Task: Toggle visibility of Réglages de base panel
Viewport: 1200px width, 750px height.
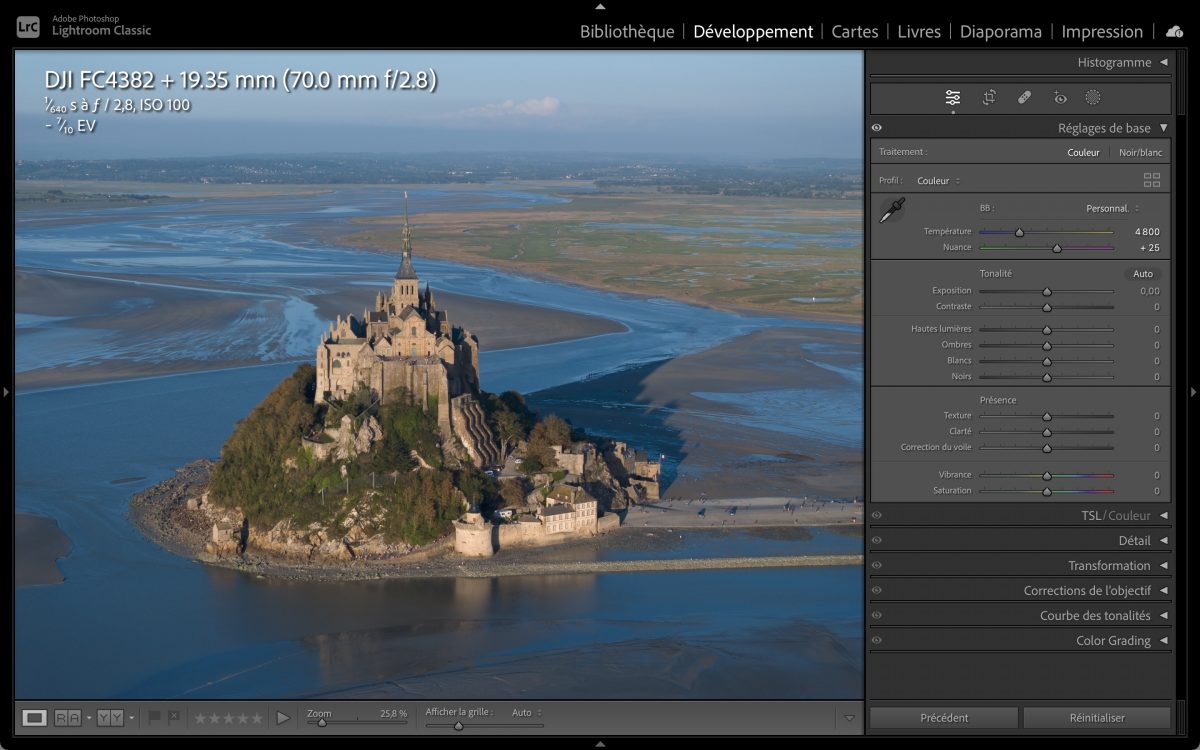Action: point(877,128)
